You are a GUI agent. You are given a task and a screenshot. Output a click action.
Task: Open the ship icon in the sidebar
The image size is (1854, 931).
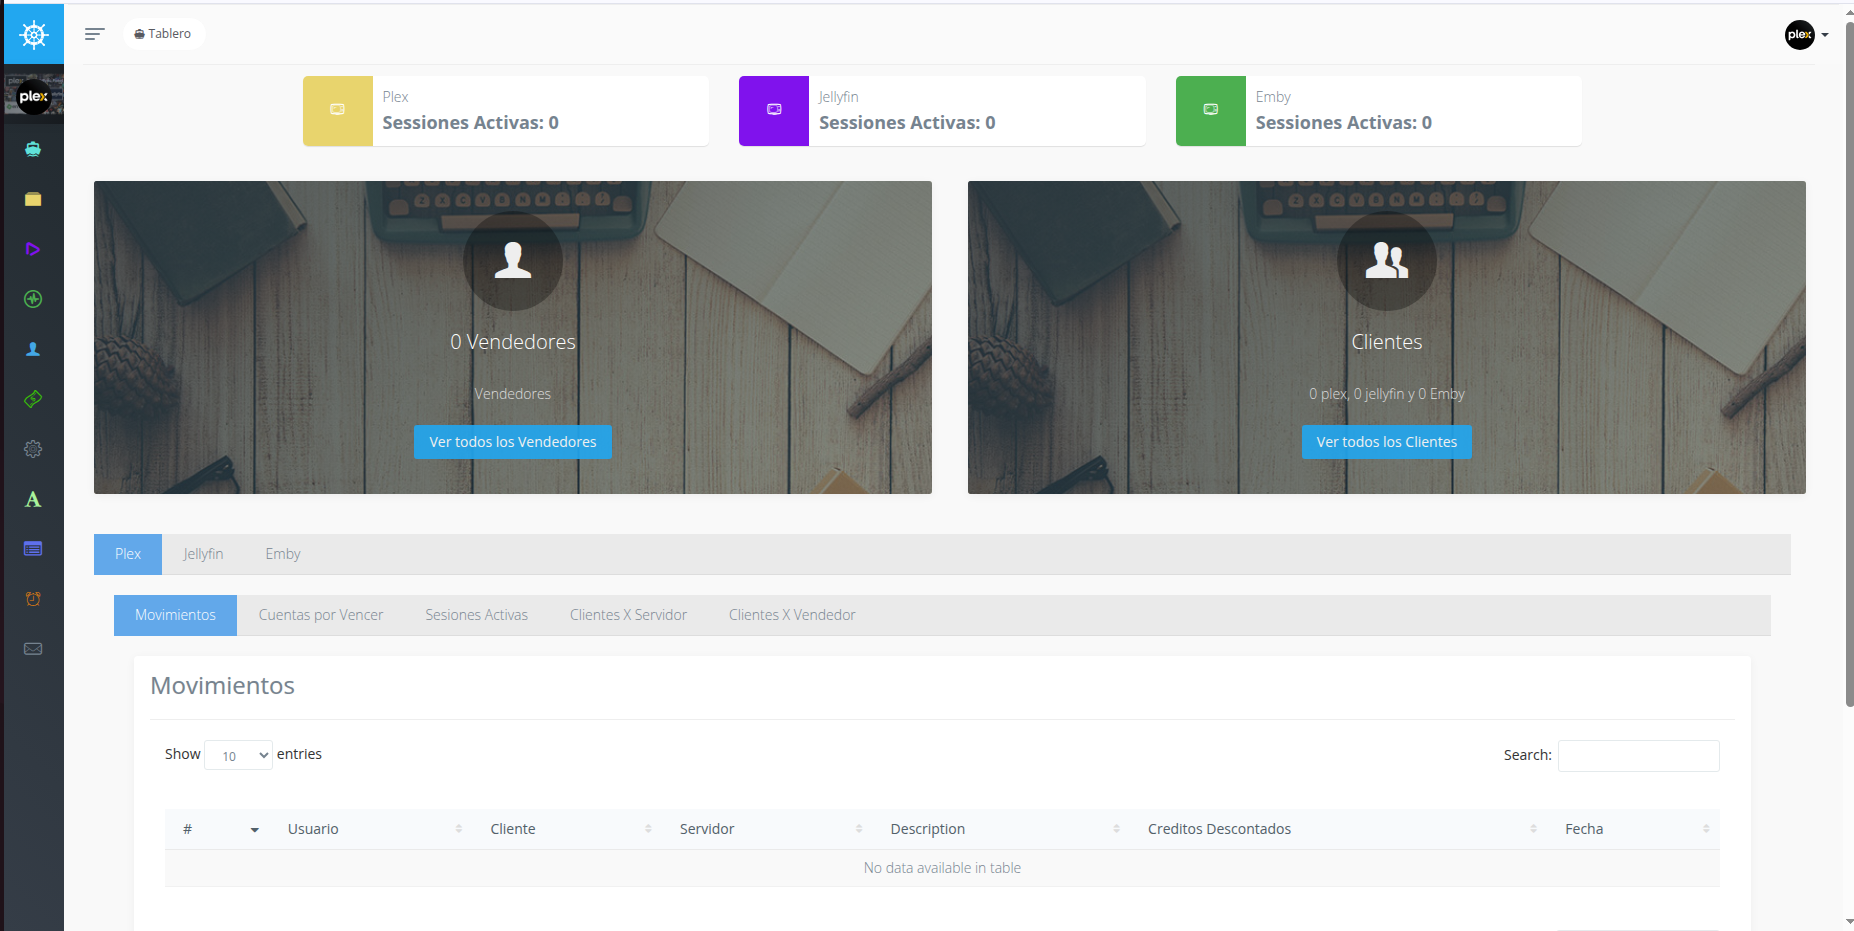point(33,149)
